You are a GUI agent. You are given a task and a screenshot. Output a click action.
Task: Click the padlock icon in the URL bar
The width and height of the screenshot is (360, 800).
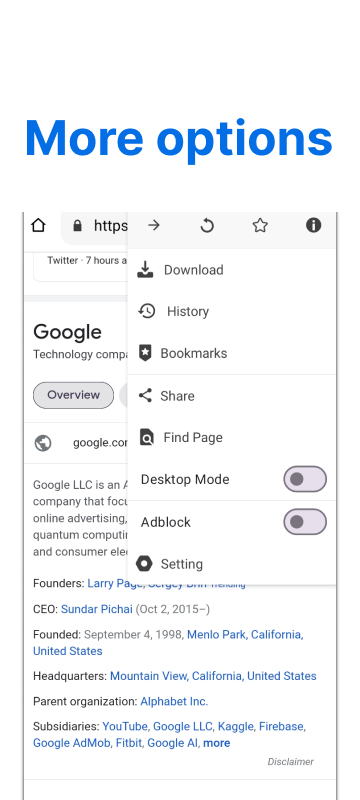coord(78,226)
